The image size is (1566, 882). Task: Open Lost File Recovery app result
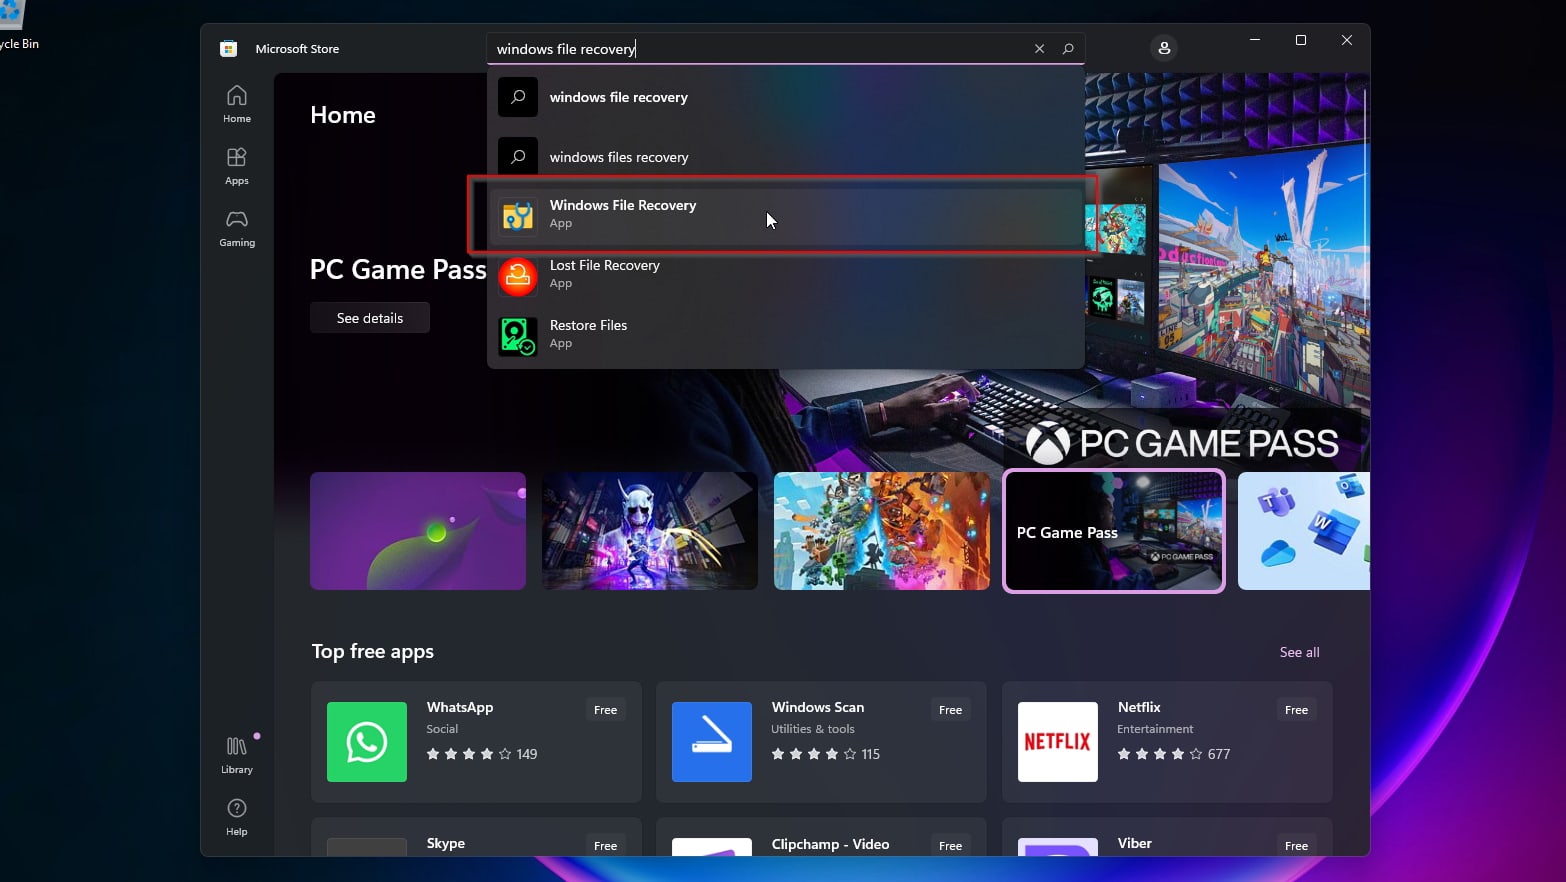tap(786, 276)
